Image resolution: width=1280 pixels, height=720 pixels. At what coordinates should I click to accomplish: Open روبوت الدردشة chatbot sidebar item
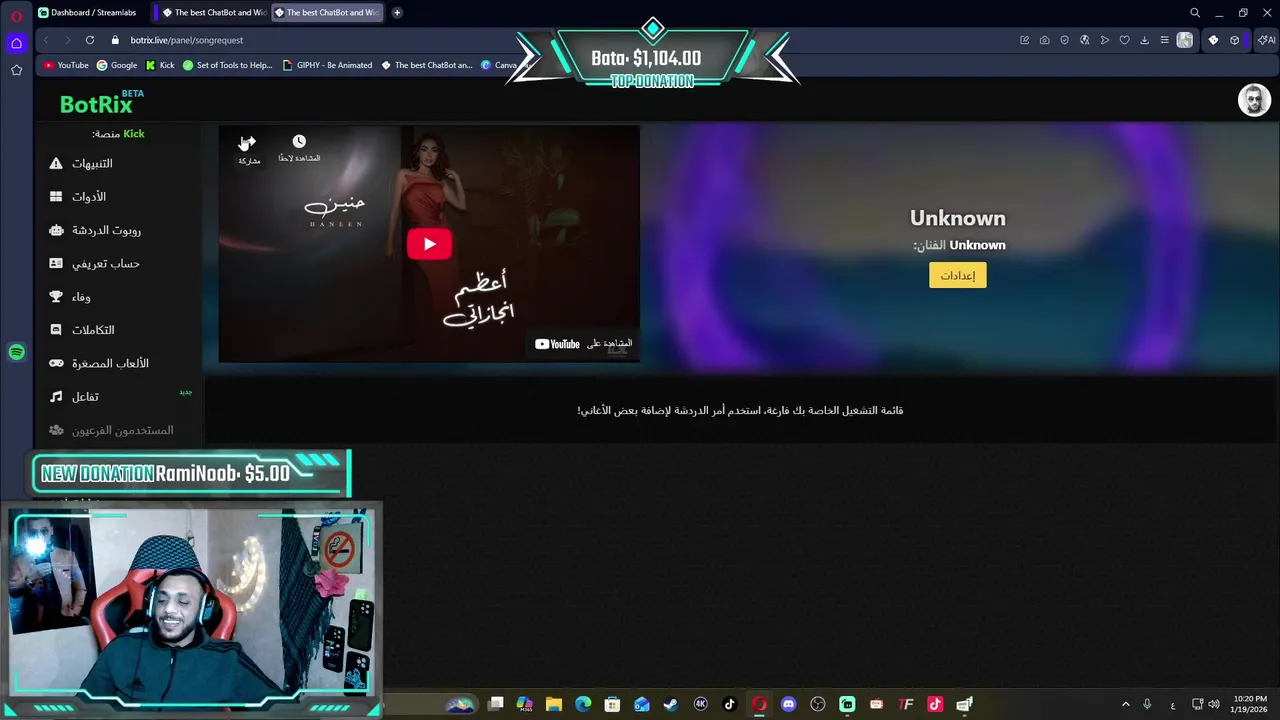pos(106,230)
